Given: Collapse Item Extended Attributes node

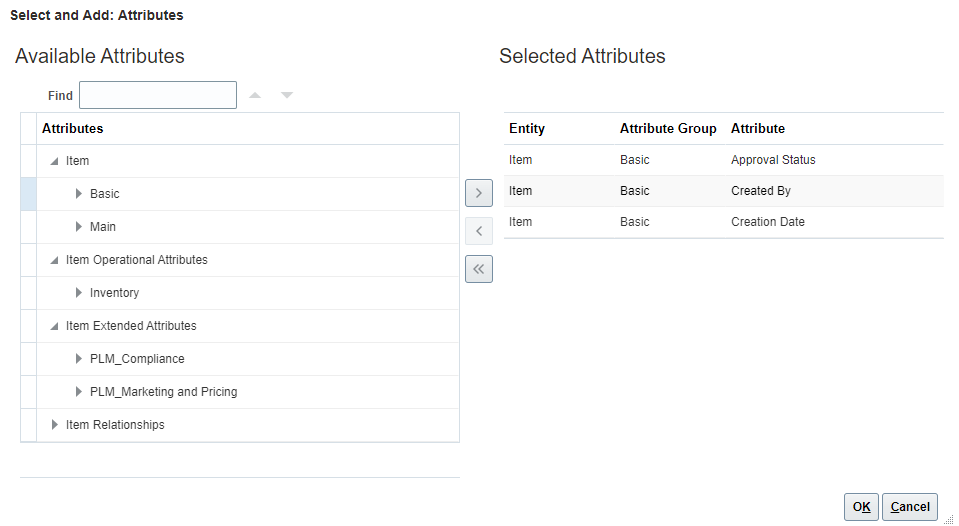Looking at the screenshot, I should coord(54,326).
